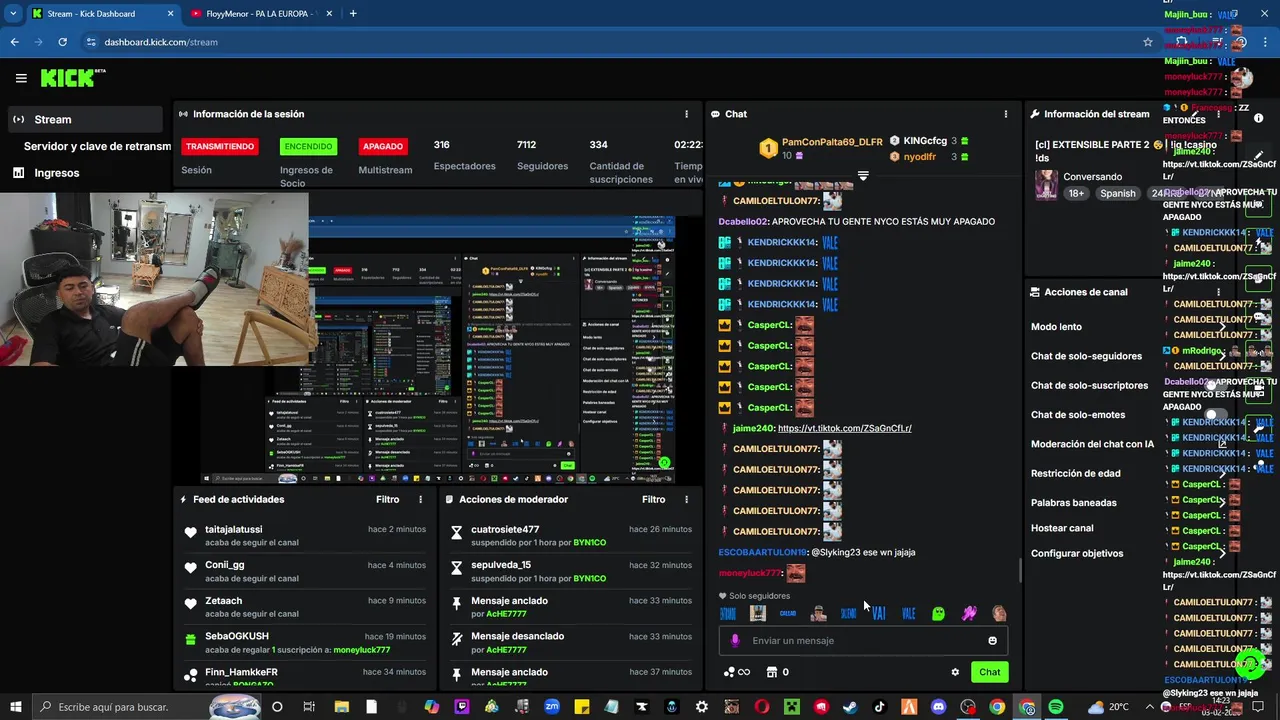Insert the VAI emote

coord(878,613)
